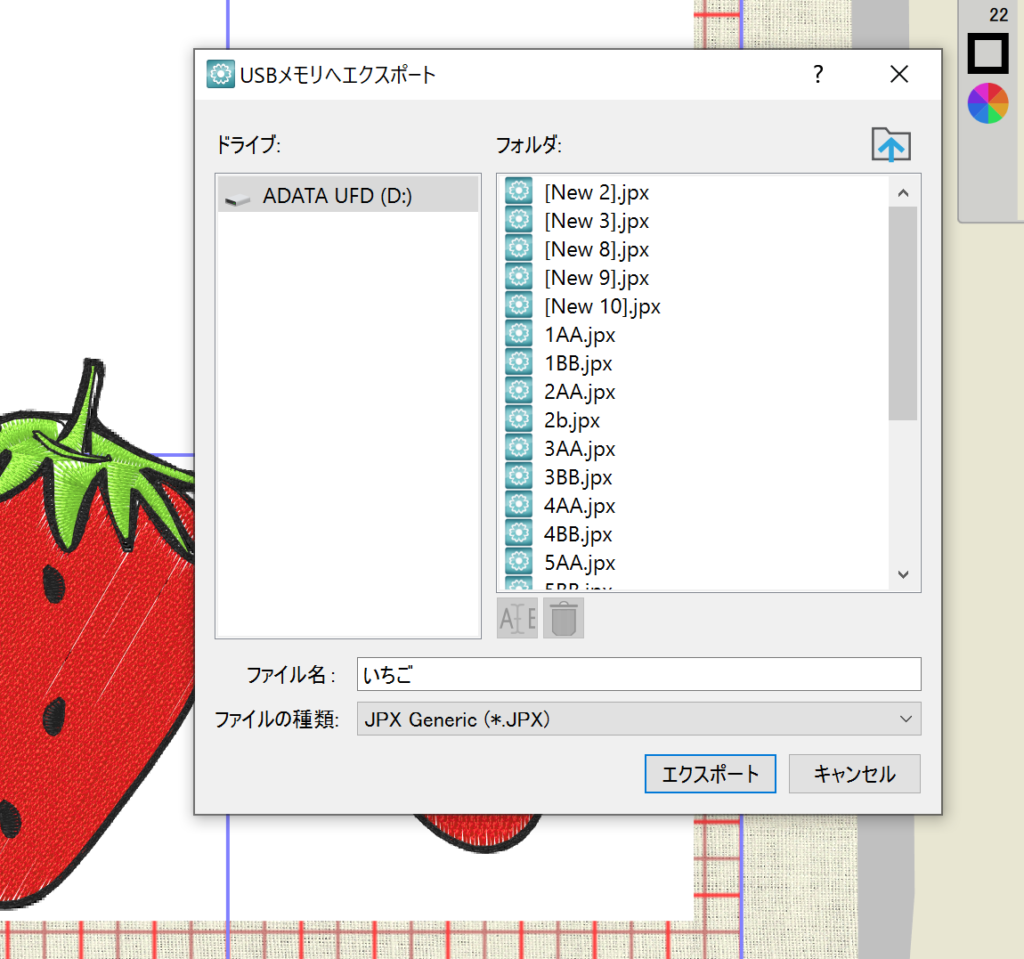The width and height of the screenshot is (1024, 959).
Task: Close the USB export dialog
Action: [899, 74]
